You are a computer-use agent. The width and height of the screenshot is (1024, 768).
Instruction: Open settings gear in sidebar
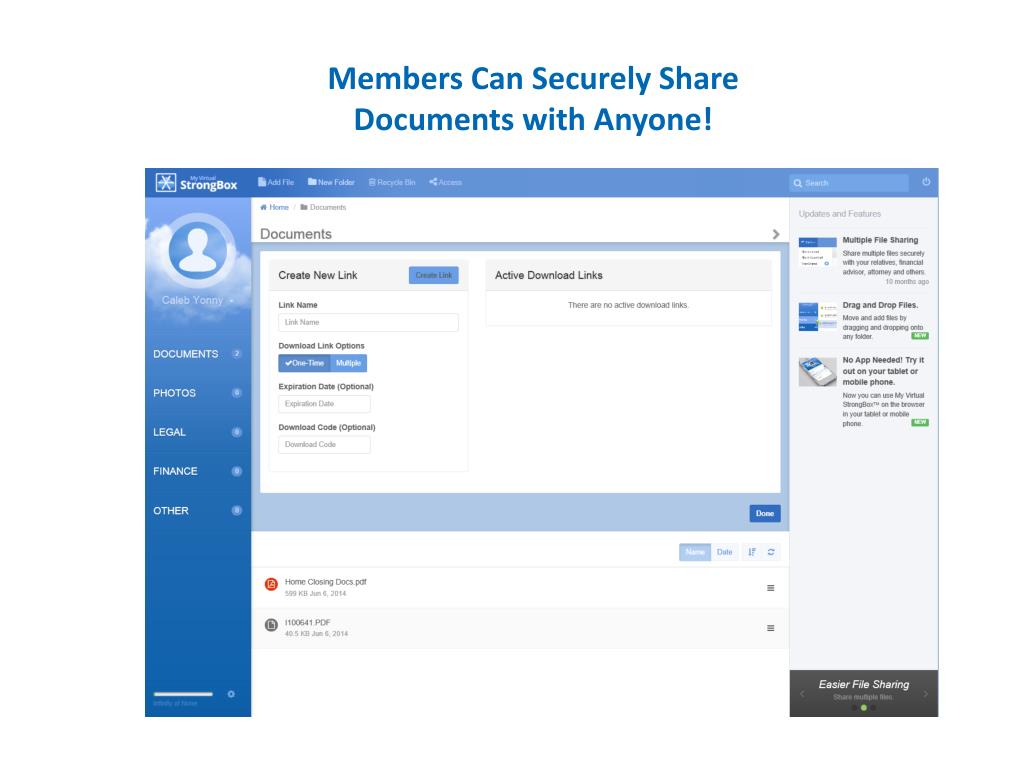[231, 694]
